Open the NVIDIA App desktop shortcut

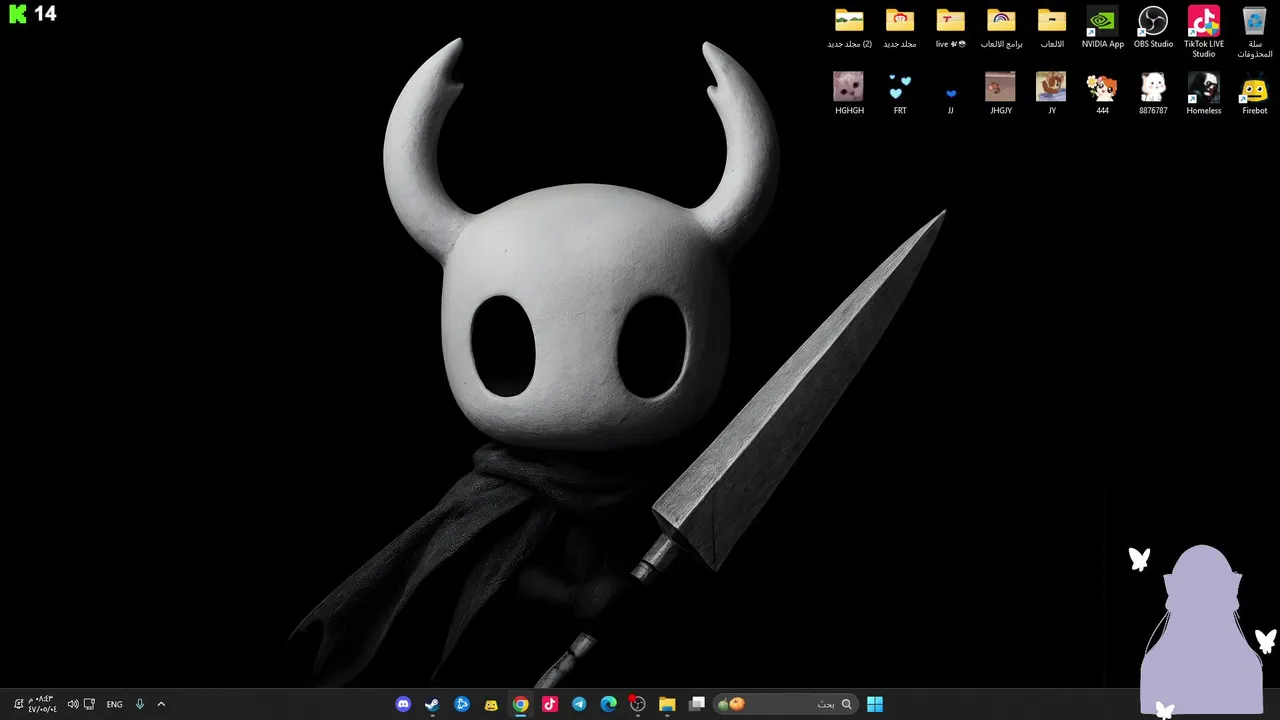point(1102,28)
